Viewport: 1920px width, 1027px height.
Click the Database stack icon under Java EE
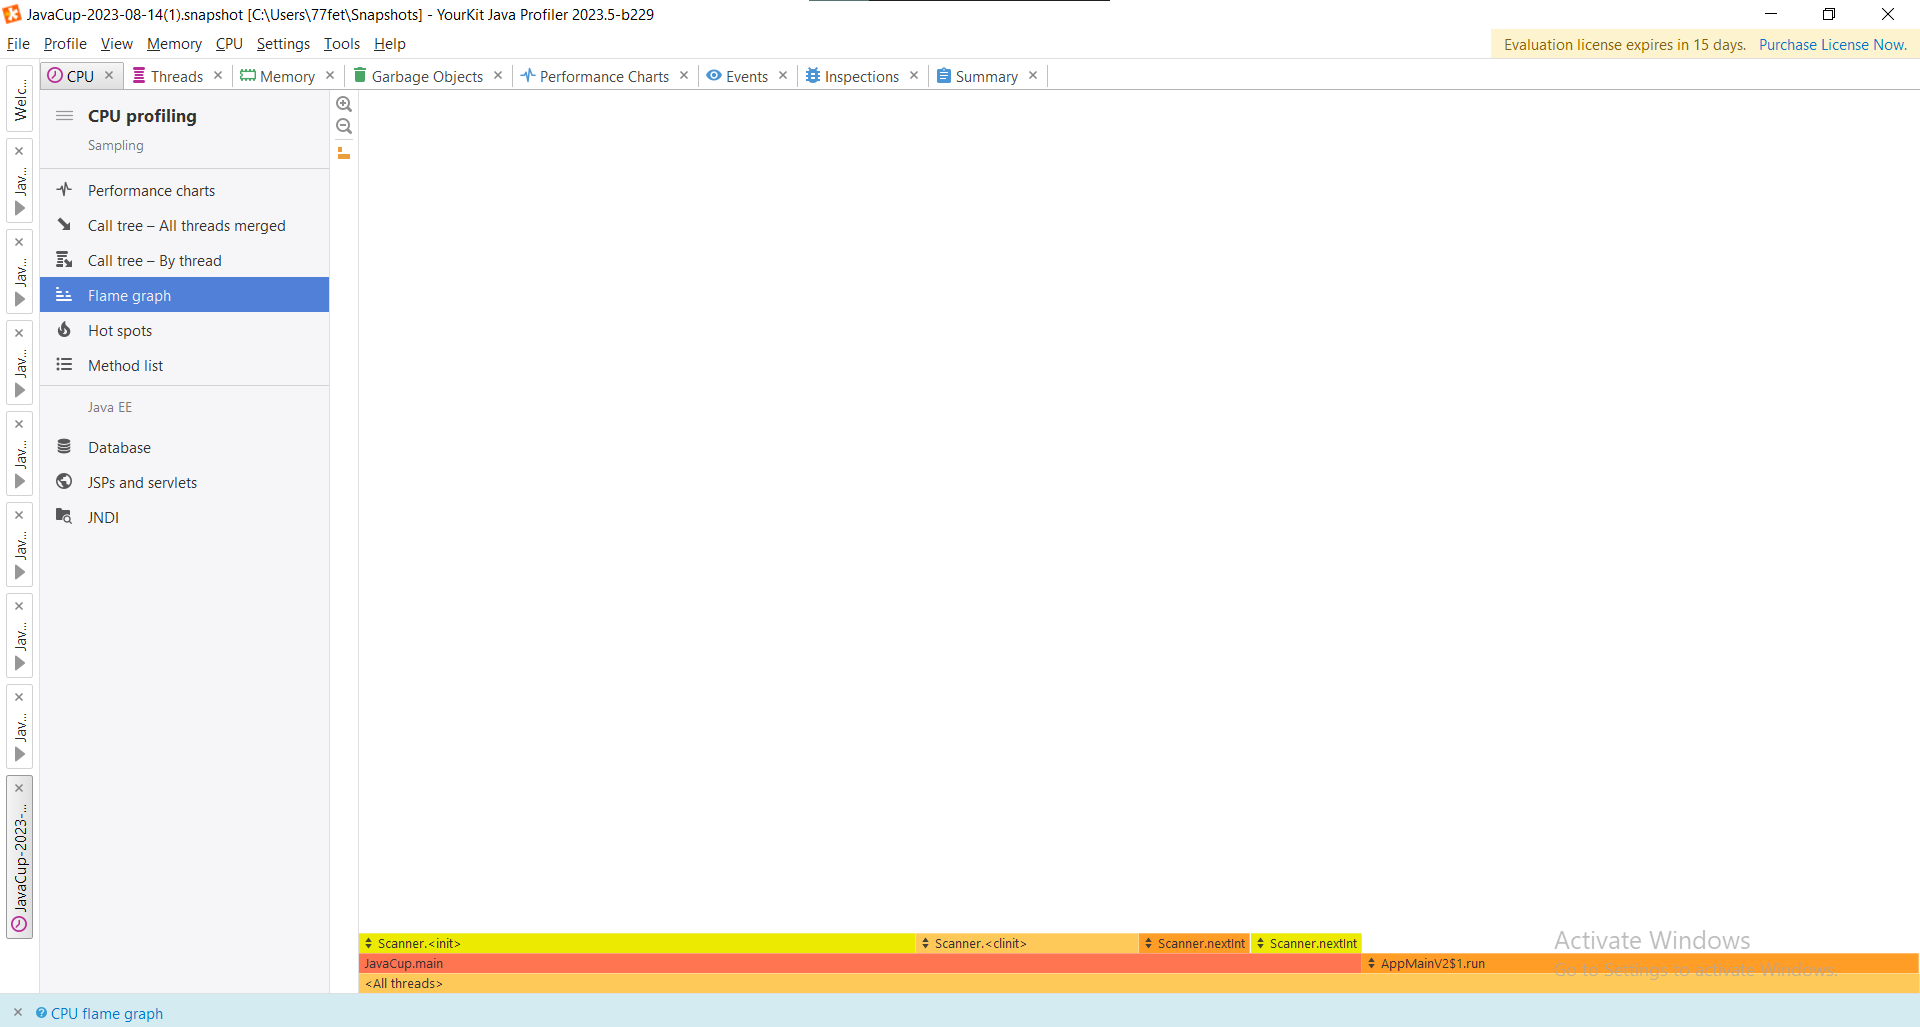pyautogui.click(x=64, y=446)
